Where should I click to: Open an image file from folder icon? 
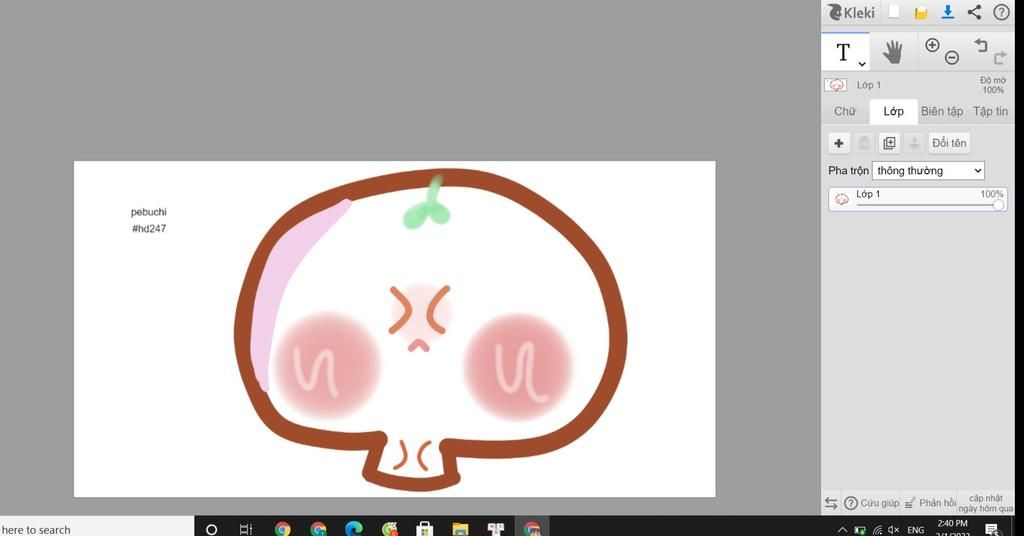pyautogui.click(x=921, y=12)
